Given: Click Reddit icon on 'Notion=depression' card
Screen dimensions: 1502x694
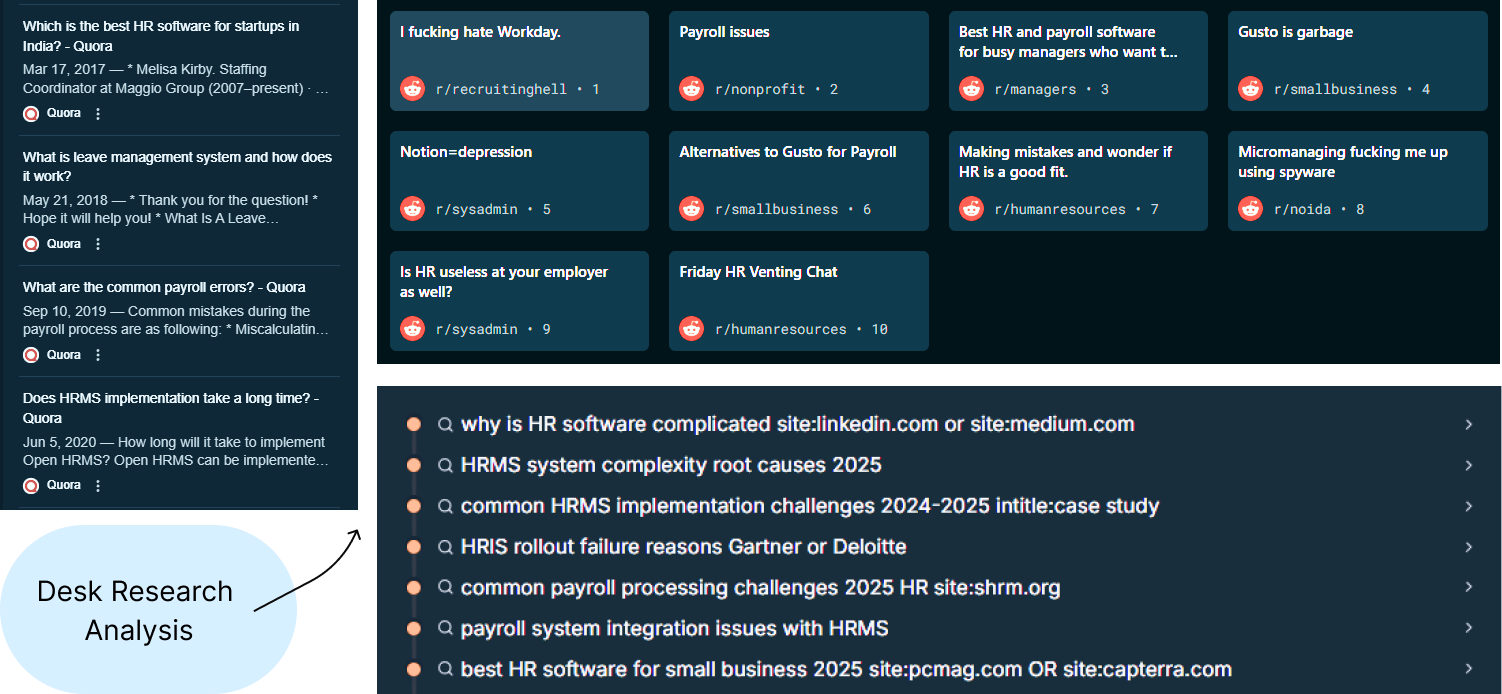Looking at the screenshot, I should click(412, 209).
